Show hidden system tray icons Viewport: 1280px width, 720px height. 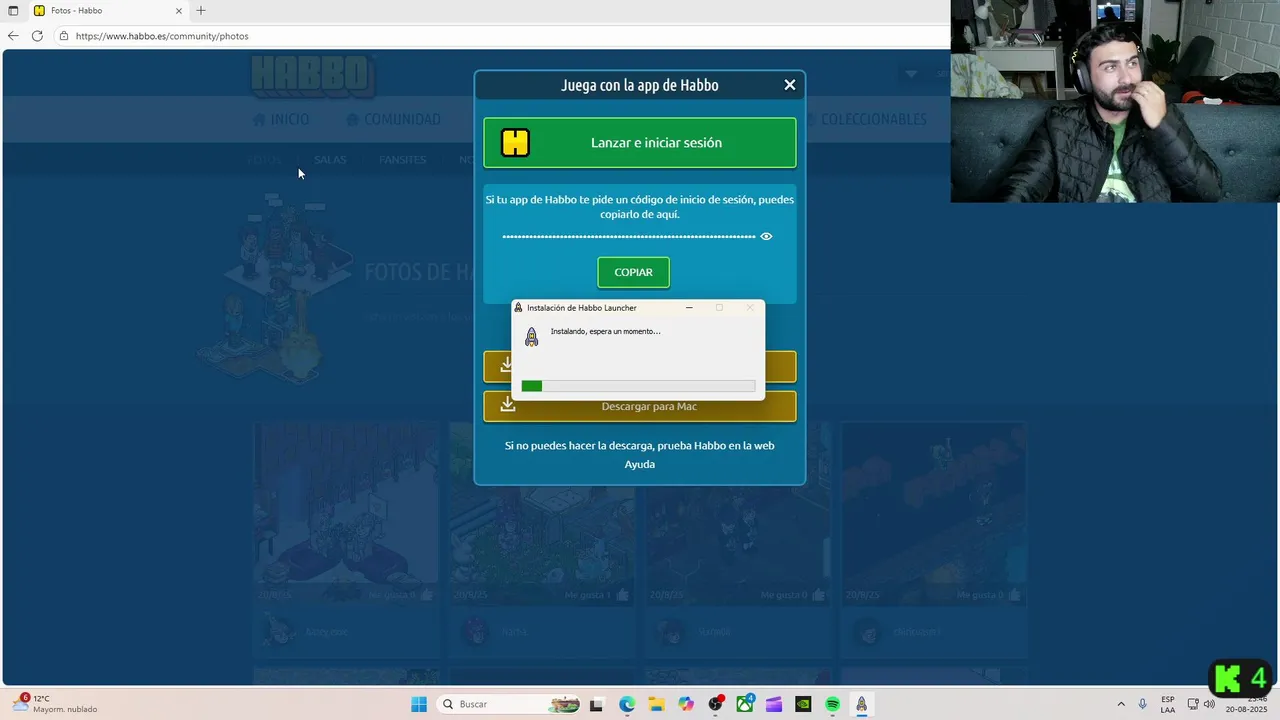pos(1120,704)
